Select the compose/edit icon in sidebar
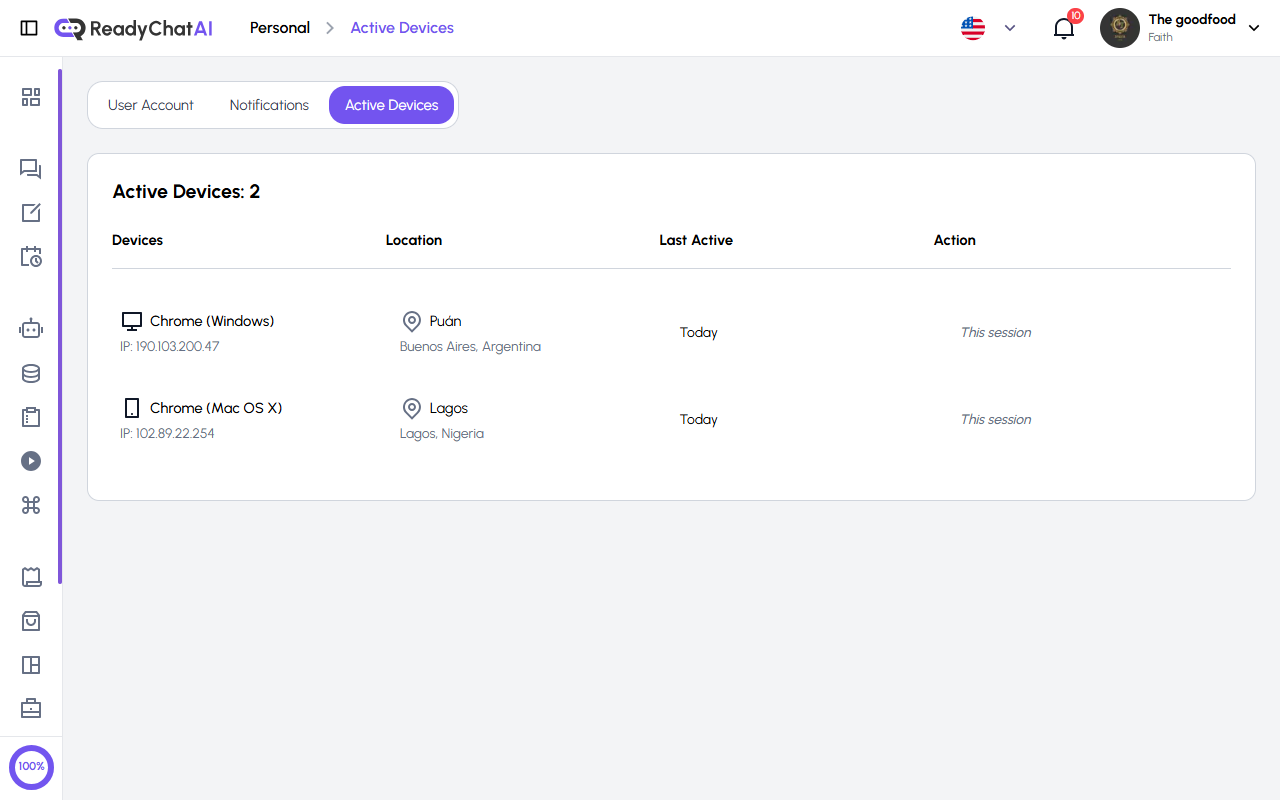This screenshot has width=1280, height=800. [31, 213]
